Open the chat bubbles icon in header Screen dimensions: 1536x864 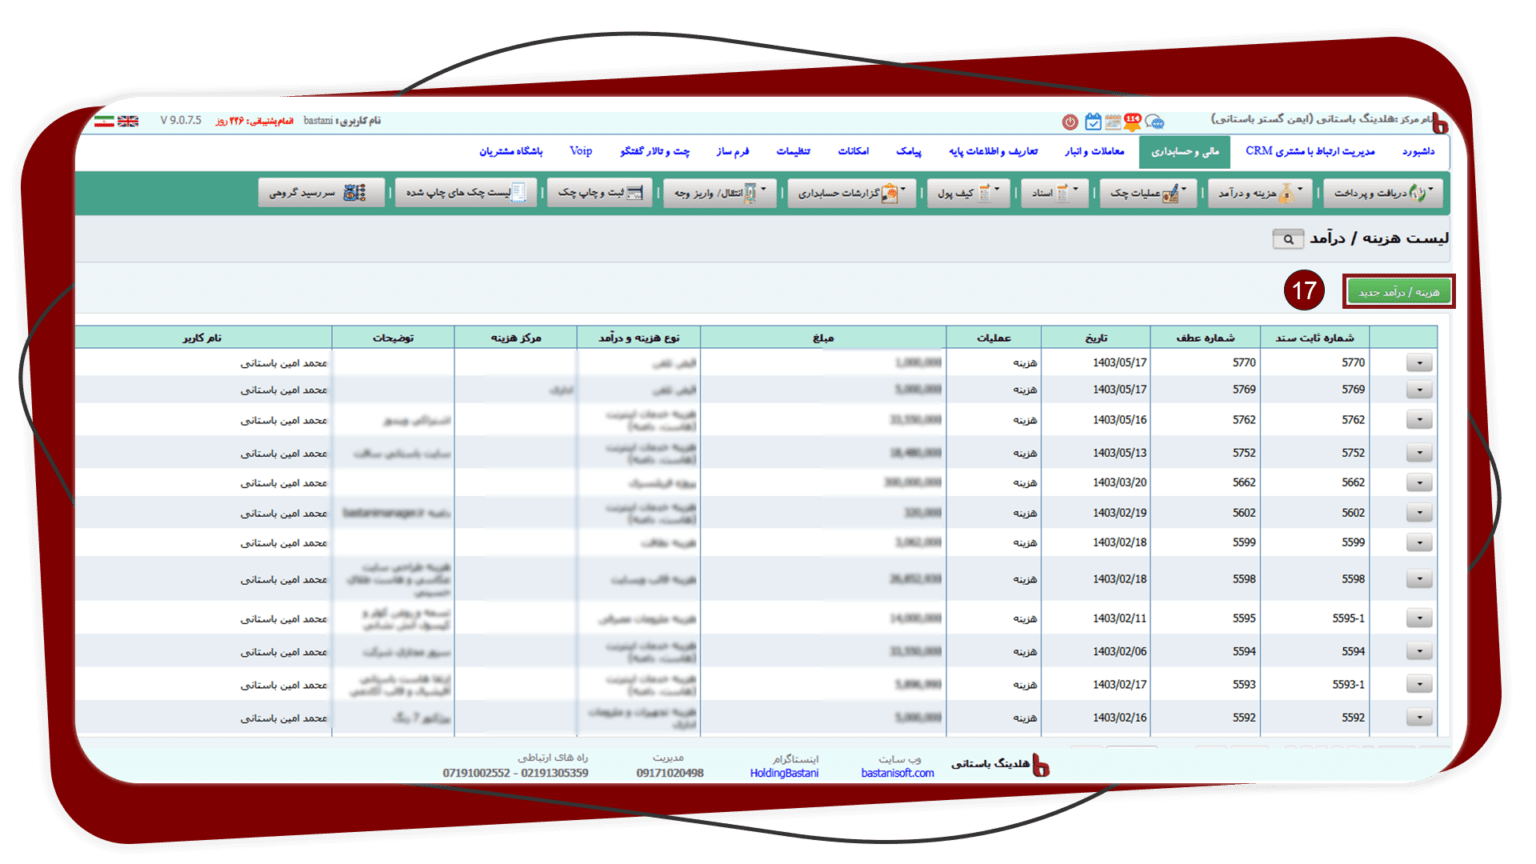click(1155, 122)
